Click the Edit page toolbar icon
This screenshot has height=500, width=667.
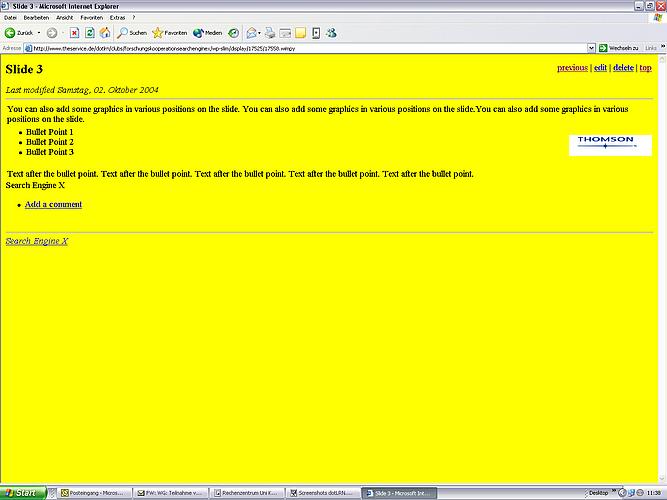pyautogui.click(x=285, y=33)
